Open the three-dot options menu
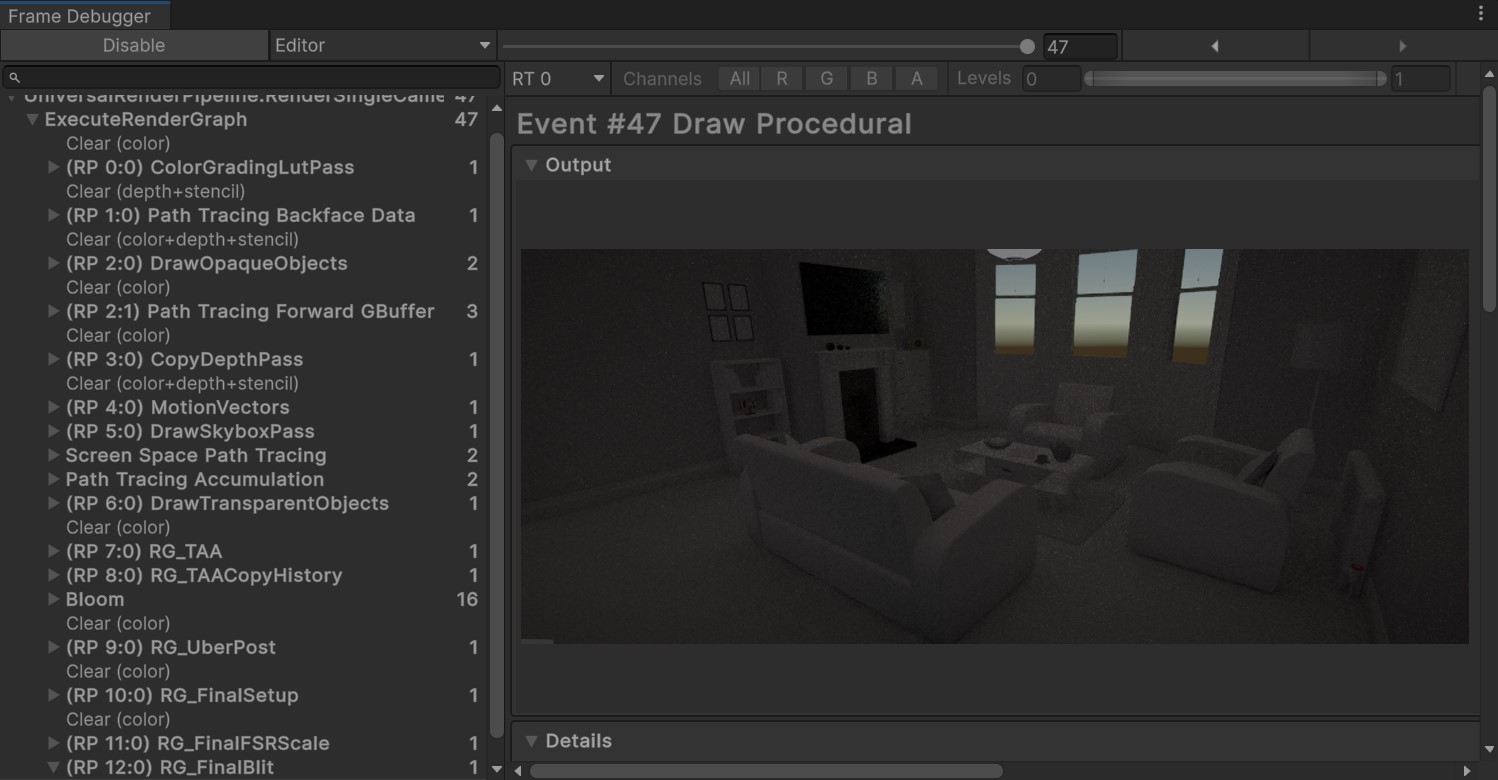The height and width of the screenshot is (780, 1498). [x=1483, y=12]
